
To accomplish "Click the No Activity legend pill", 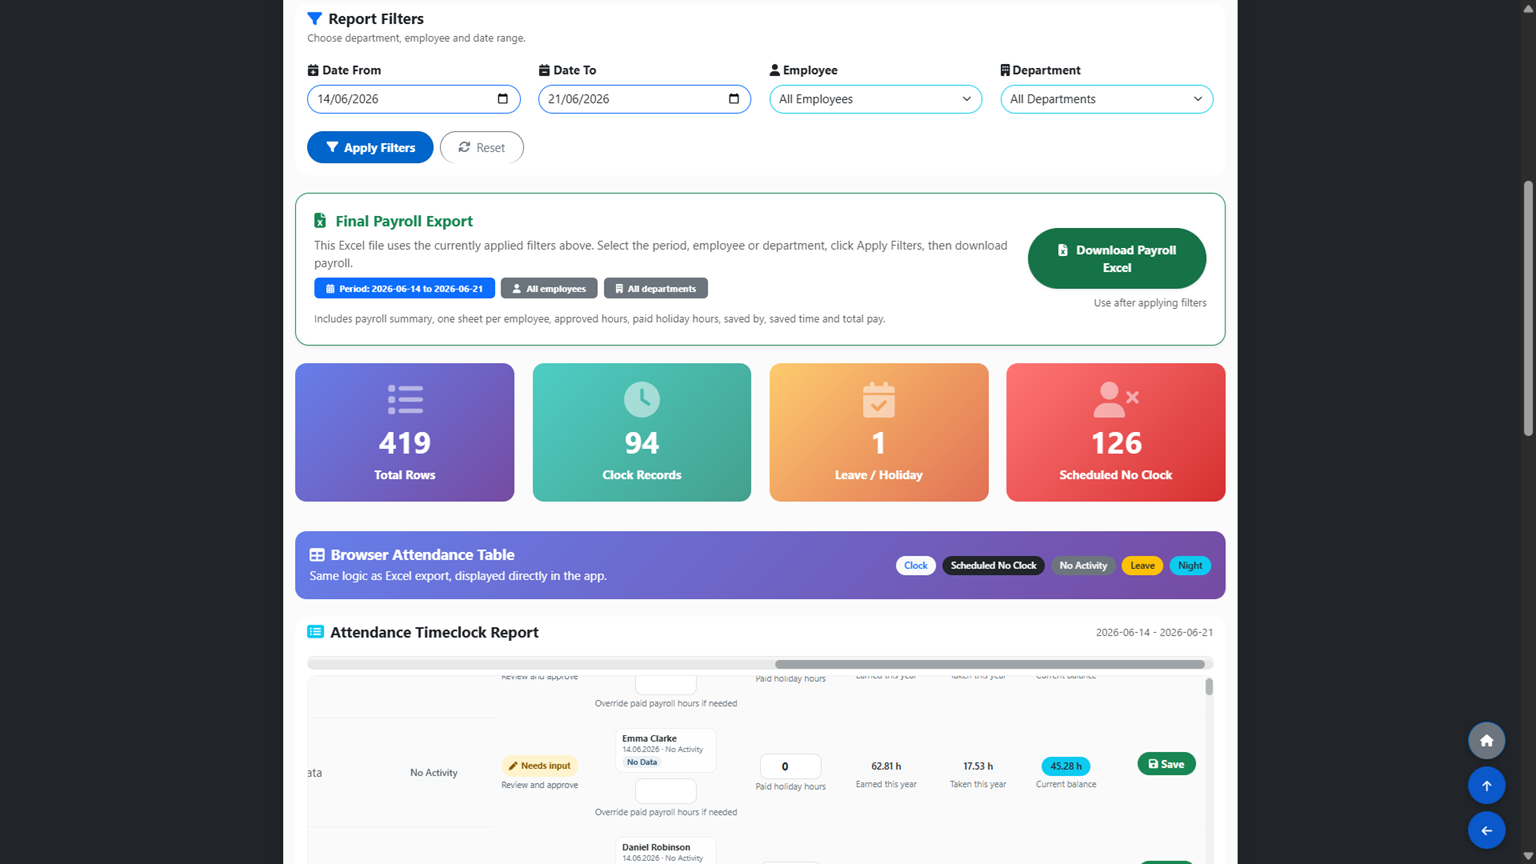I will pyautogui.click(x=1083, y=565).
